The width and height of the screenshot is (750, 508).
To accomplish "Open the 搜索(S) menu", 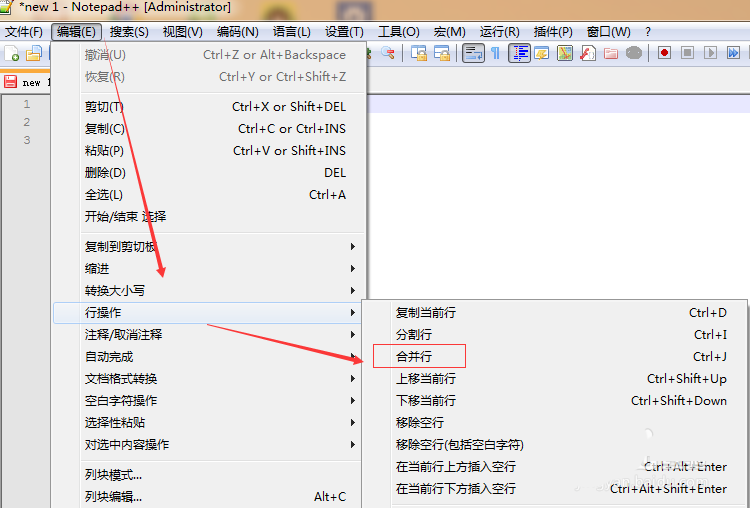I will click(x=129, y=32).
